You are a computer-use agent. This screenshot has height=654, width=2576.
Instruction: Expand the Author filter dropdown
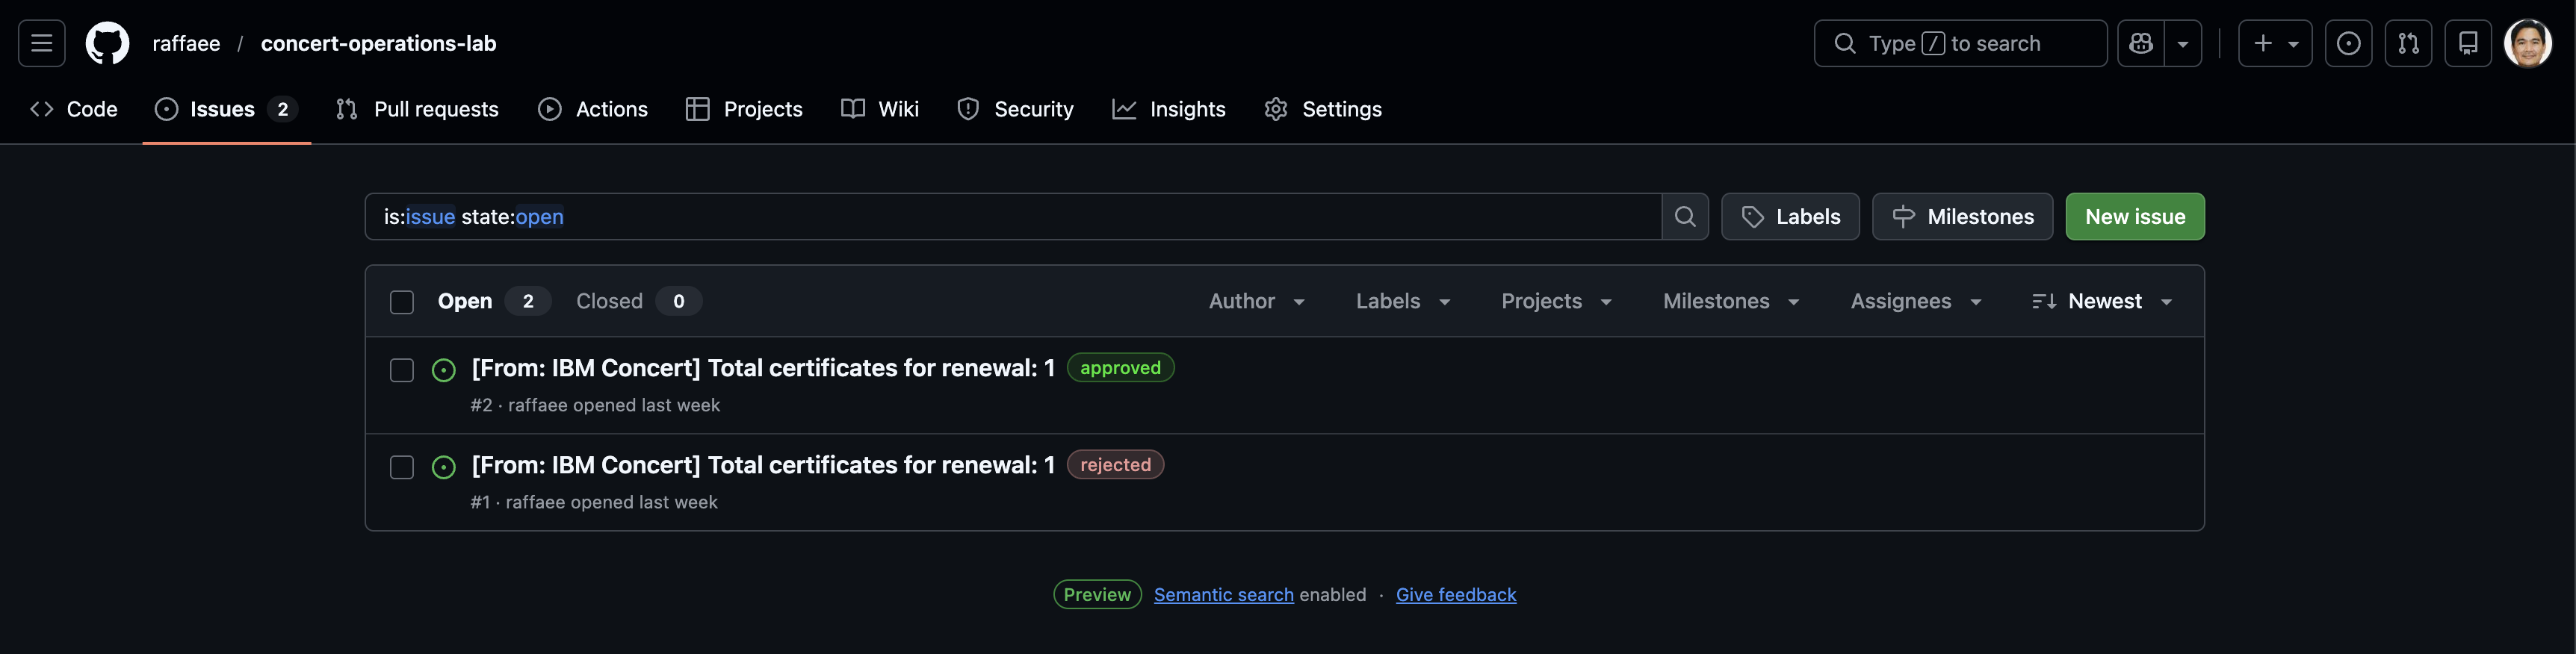1256,301
